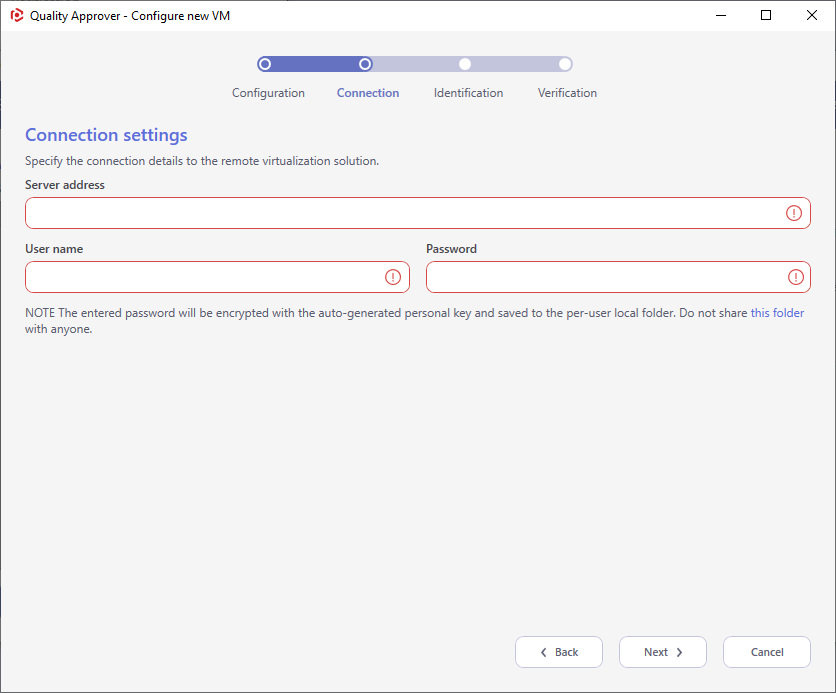
Task: Click the User name error warning icon
Action: 393,277
